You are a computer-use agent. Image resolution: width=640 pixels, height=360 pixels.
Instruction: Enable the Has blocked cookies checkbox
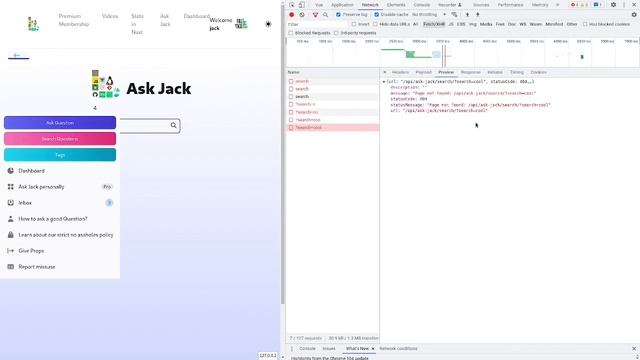point(585,24)
